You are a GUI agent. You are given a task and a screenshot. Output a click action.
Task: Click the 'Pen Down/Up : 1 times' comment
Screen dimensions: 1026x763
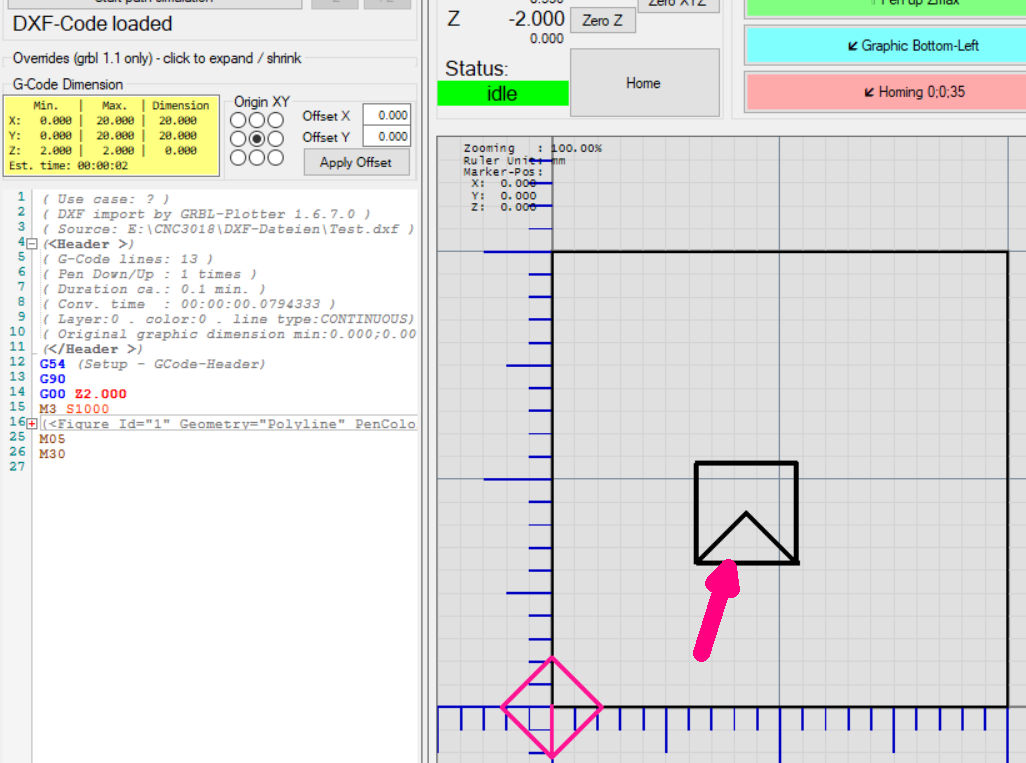click(x=149, y=274)
